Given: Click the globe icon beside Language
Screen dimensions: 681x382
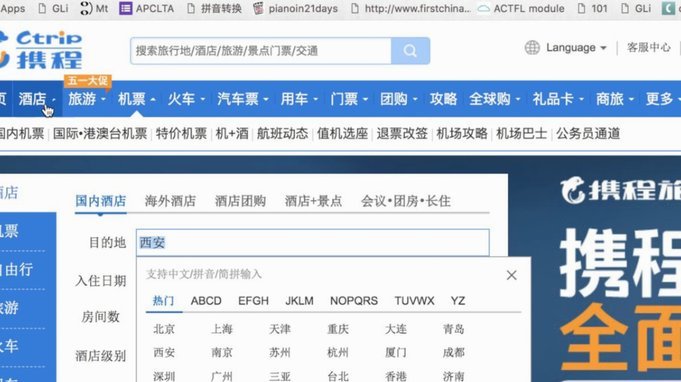Looking at the screenshot, I should (x=532, y=47).
